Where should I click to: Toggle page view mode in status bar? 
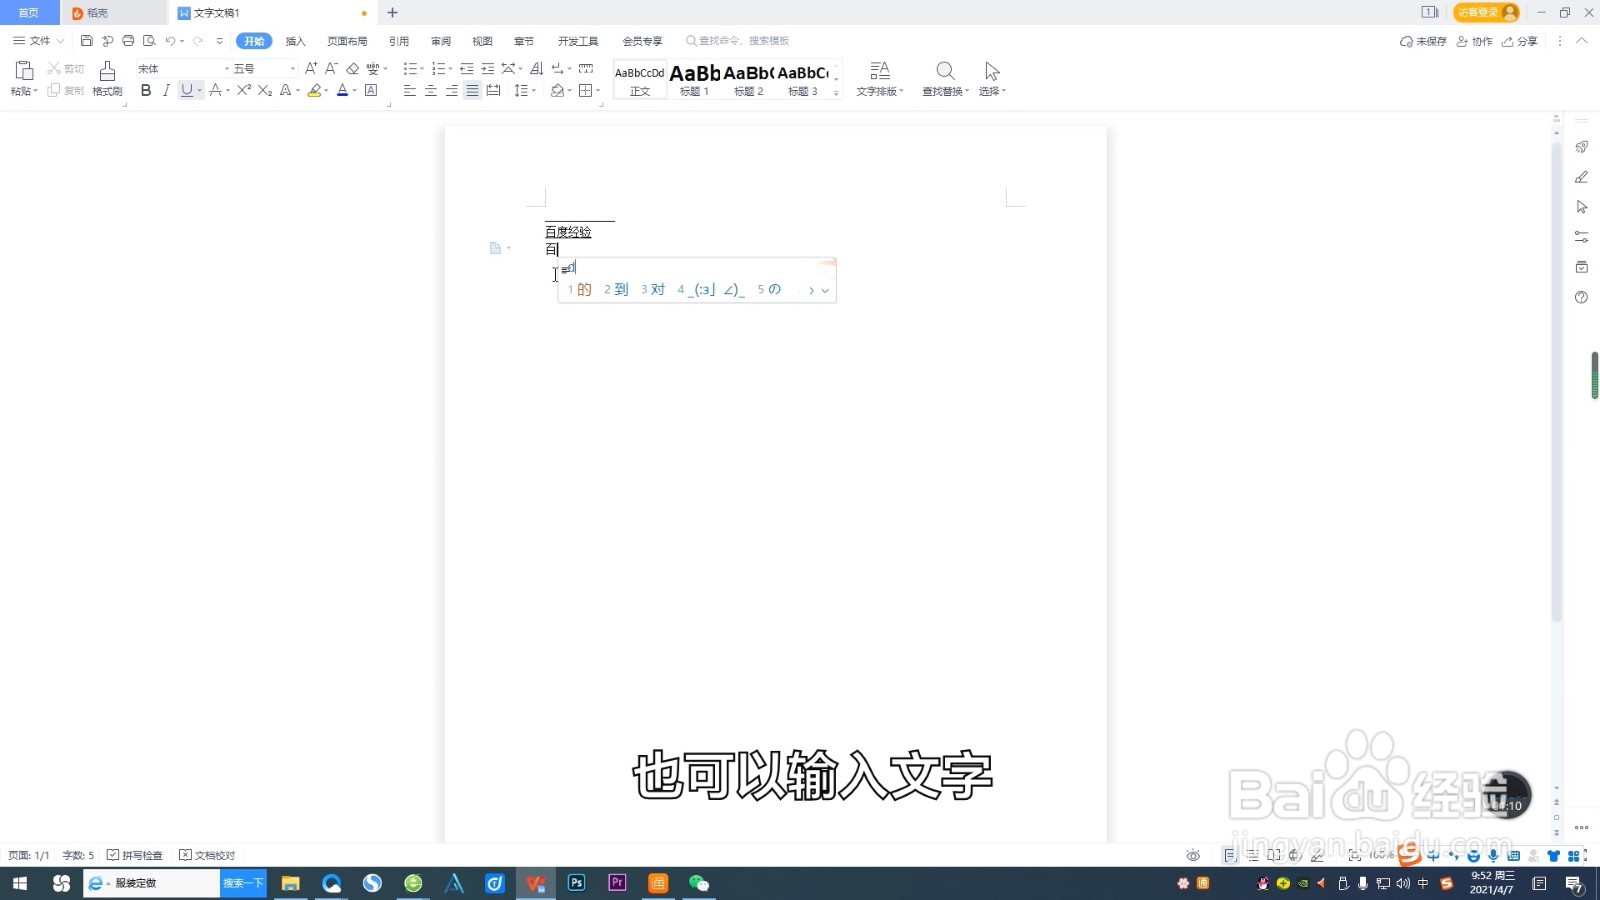[1230, 855]
